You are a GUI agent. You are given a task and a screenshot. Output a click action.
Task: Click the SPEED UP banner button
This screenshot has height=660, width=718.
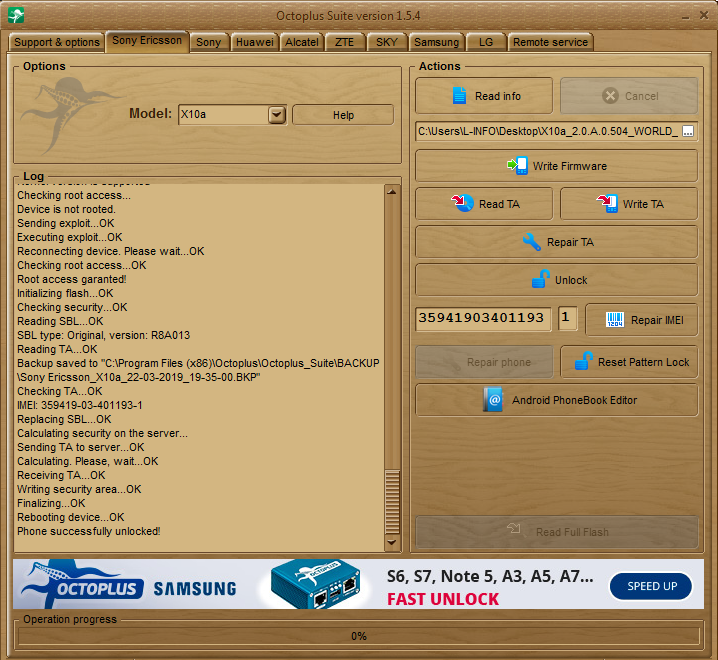pos(651,586)
